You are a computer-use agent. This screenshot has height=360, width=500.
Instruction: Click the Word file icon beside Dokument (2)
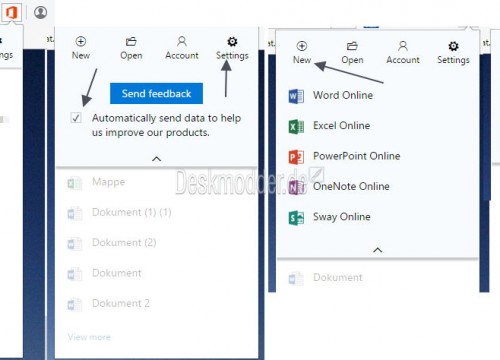coord(75,244)
